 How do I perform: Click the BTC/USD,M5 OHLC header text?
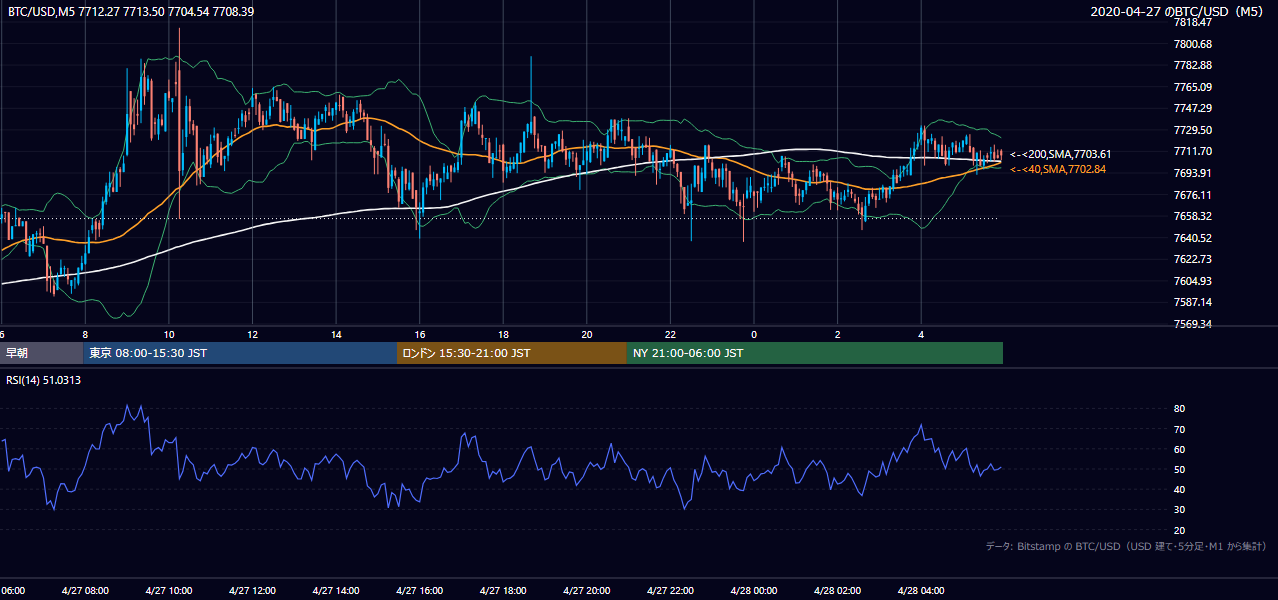(x=131, y=12)
